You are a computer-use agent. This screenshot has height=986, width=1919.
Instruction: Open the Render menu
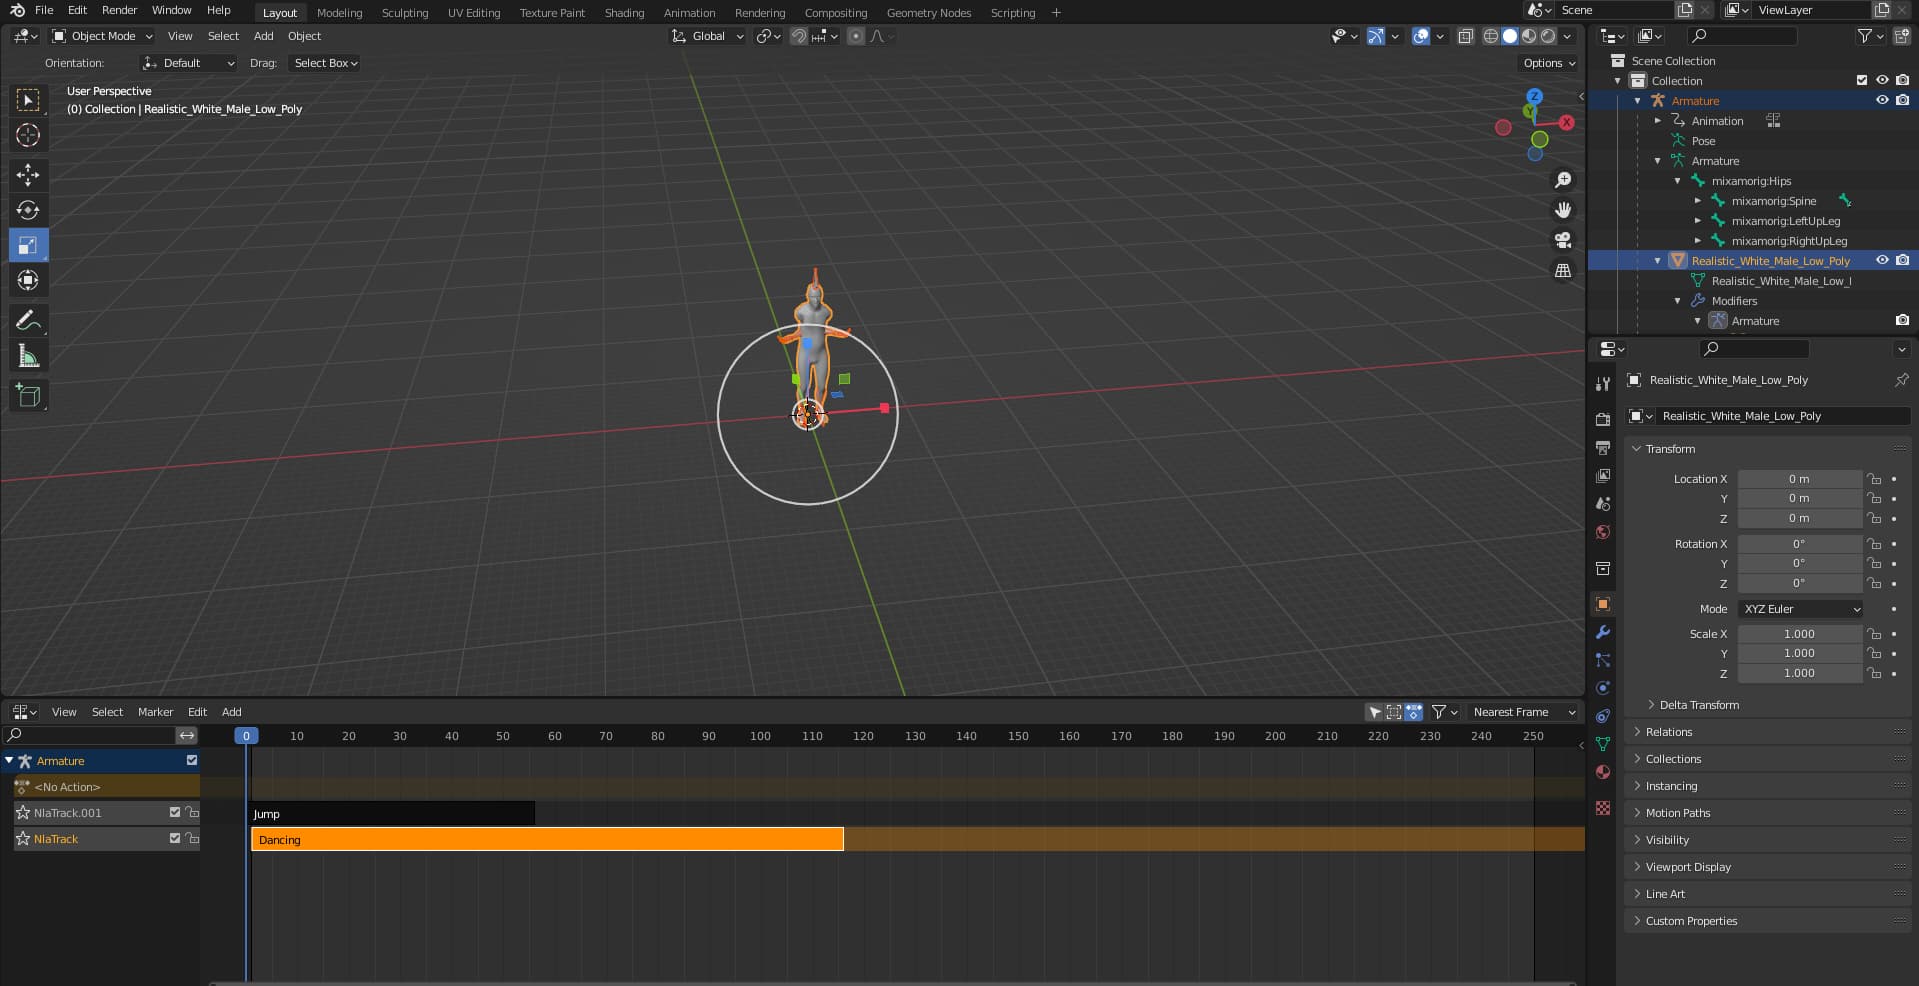click(x=119, y=10)
